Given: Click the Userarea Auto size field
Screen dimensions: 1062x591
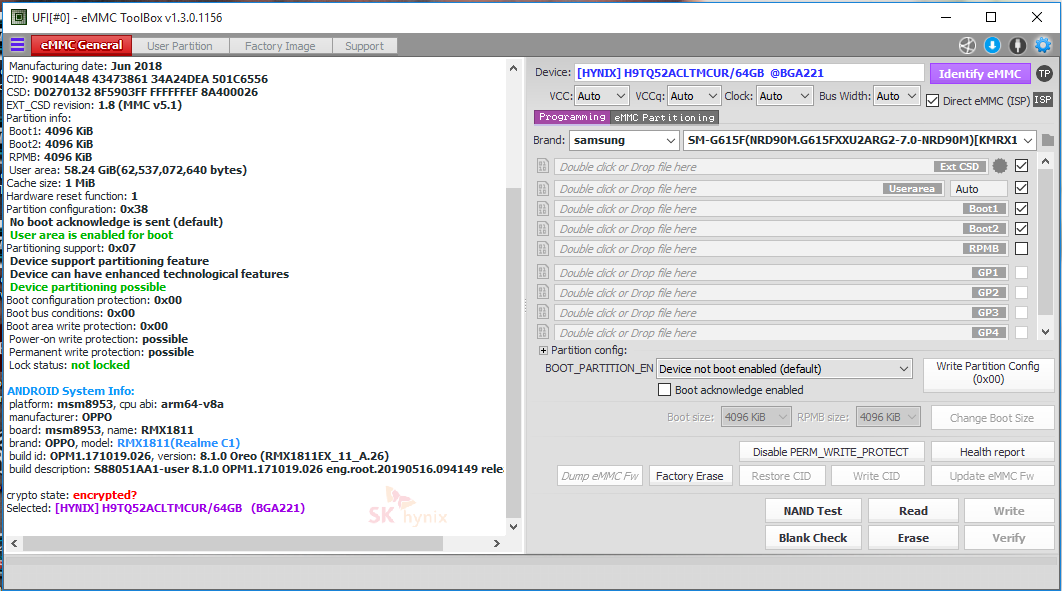Looking at the screenshot, I should pos(978,189).
